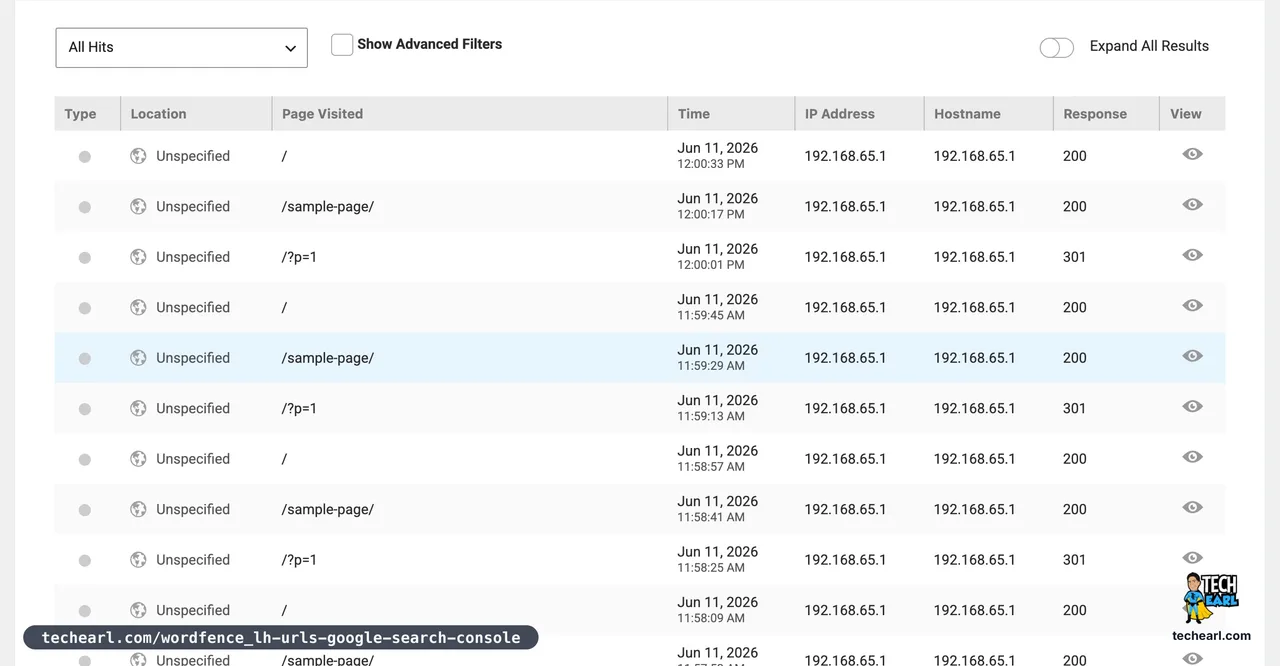Open the All Hits filter dropdown
Screen dimensions: 1280x666
[181, 47]
